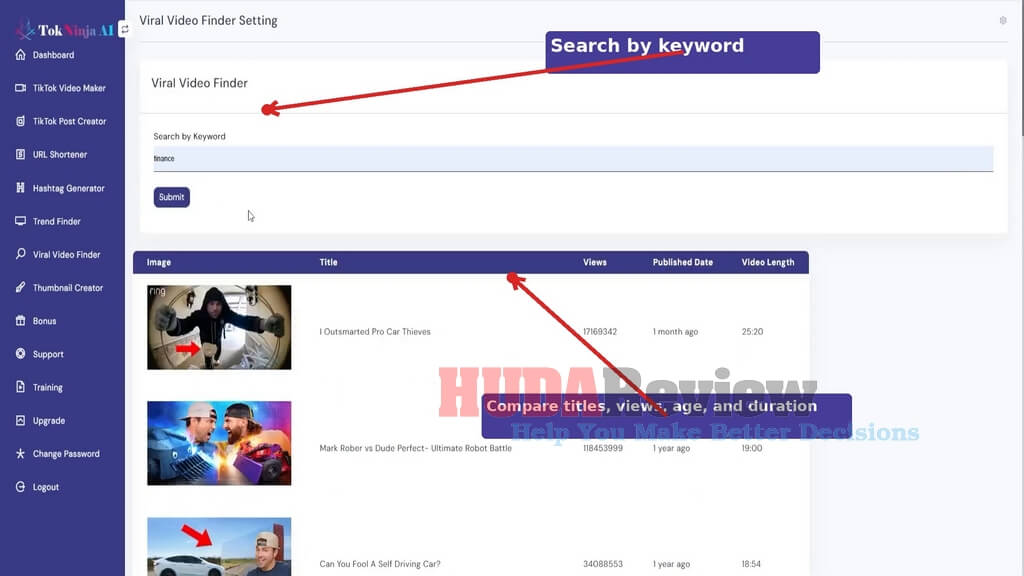Viewport: 1024px width, 576px height.
Task: Open the settings gear at top right
Action: click(1003, 20)
